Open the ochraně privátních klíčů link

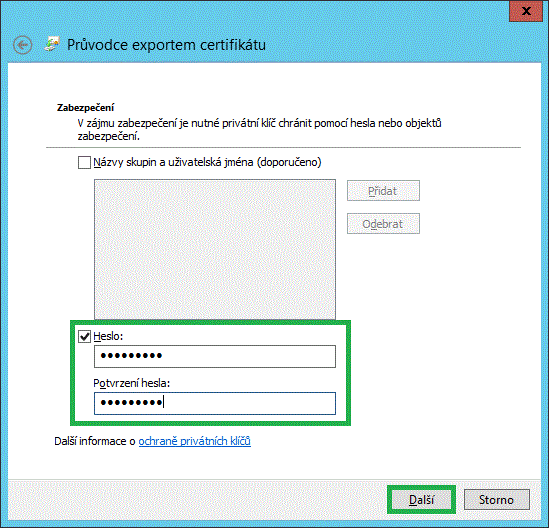195,441
